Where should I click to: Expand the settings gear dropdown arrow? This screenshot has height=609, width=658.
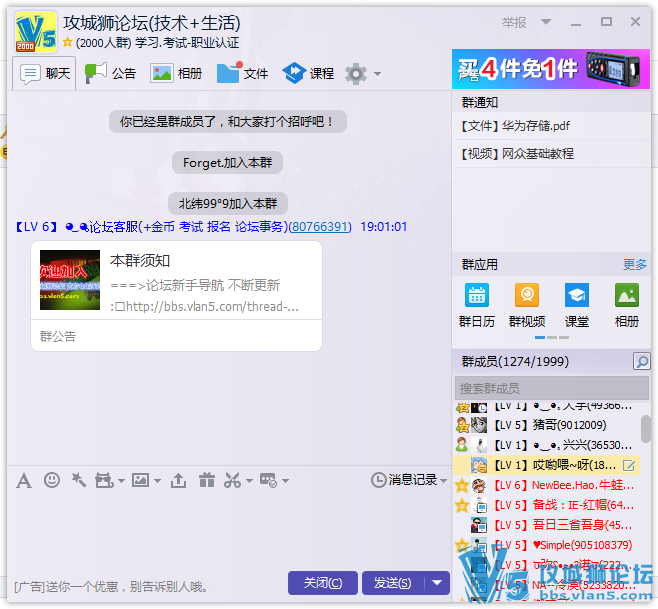coord(377,74)
